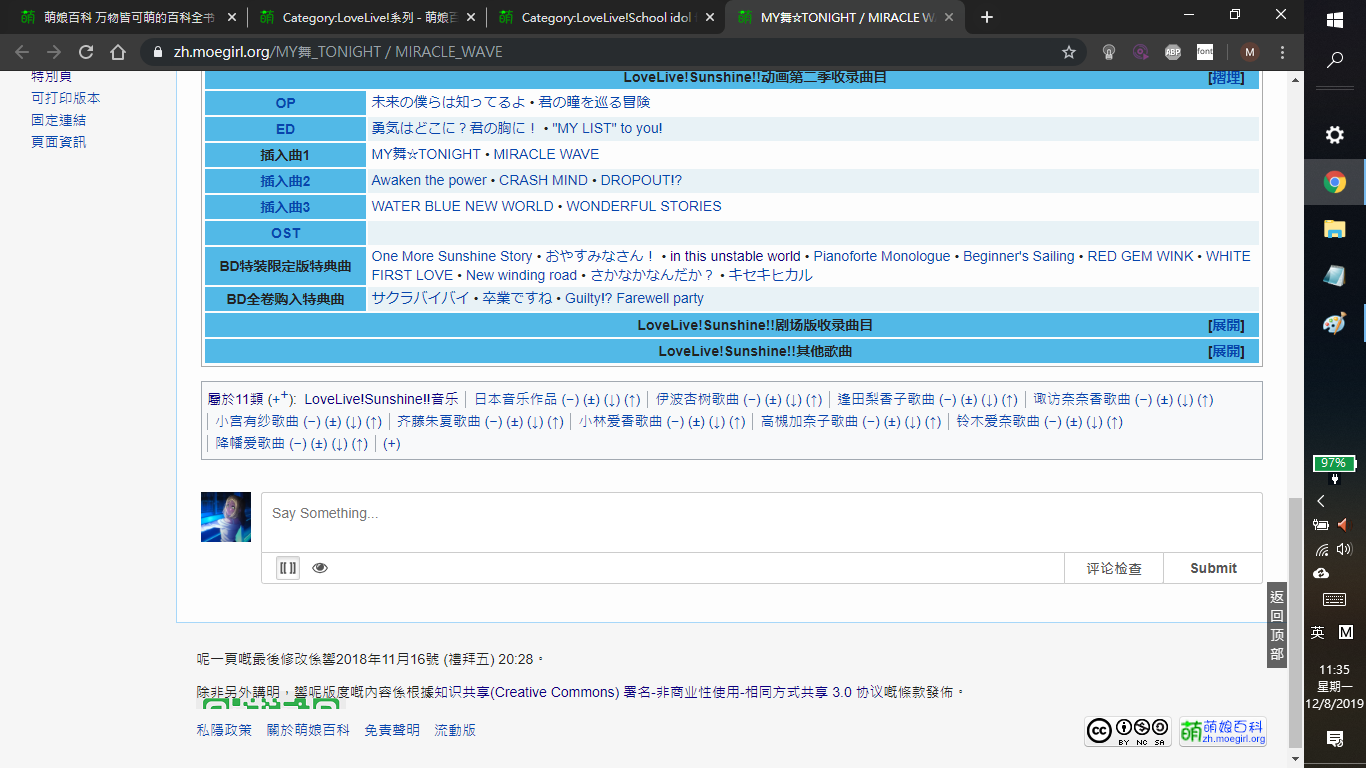Collapse the 动画第二季收录曲目 section
Viewport: 1366px width, 768px height.
pyautogui.click(x=1226, y=77)
